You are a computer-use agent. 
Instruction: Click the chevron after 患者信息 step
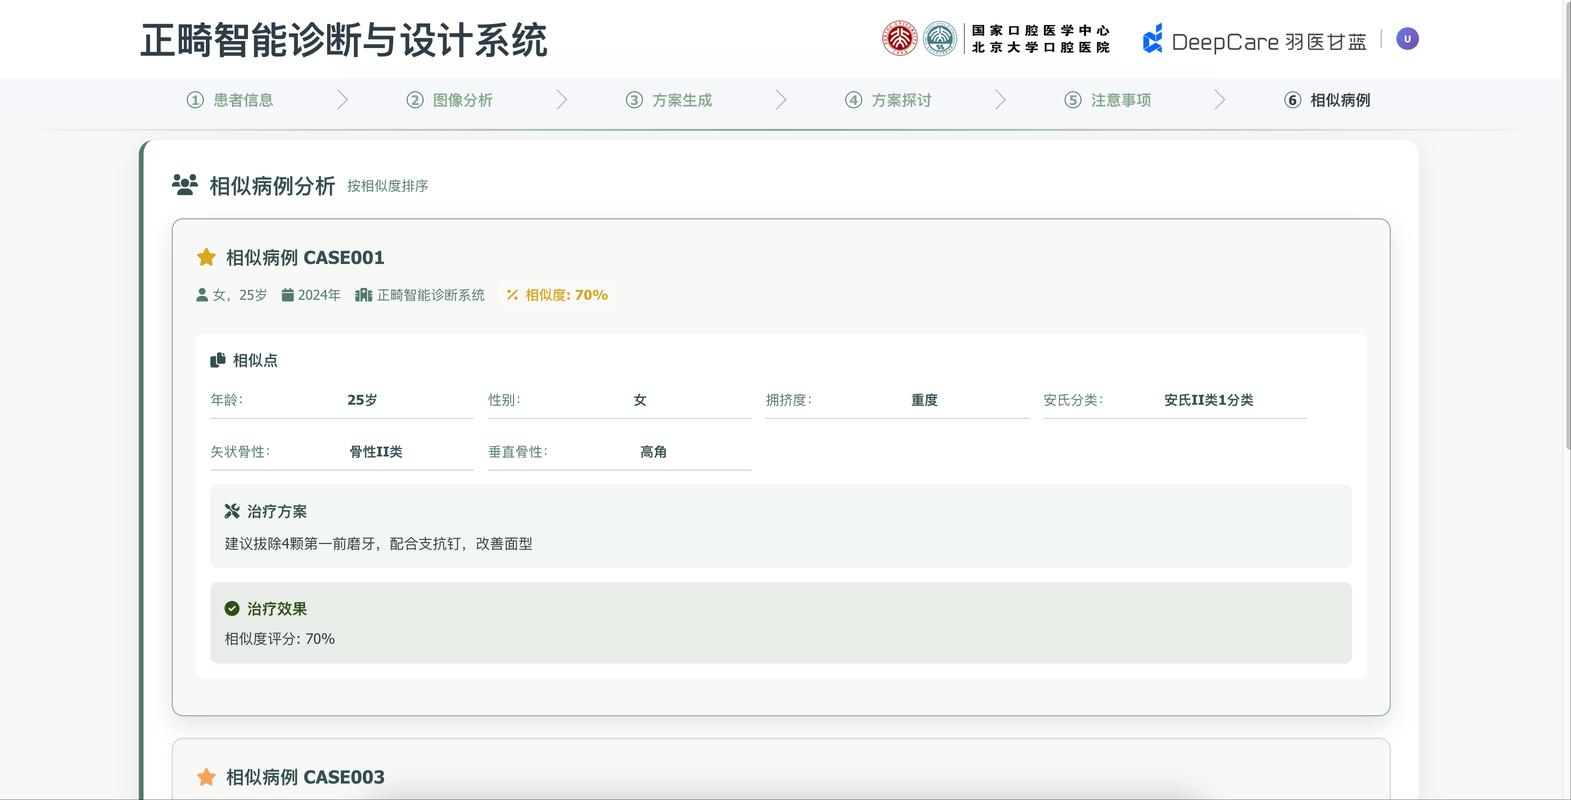342,100
